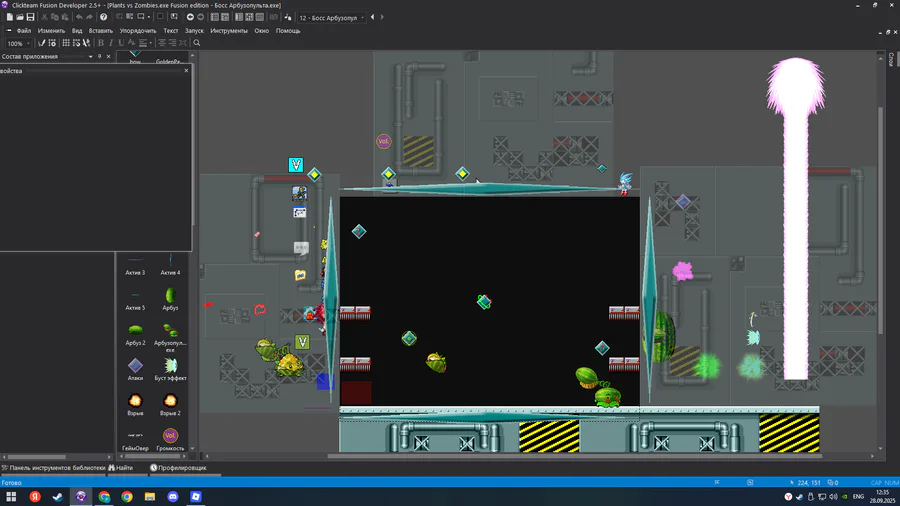Open Discord from the taskbar
The image size is (900, 506).
173,497
